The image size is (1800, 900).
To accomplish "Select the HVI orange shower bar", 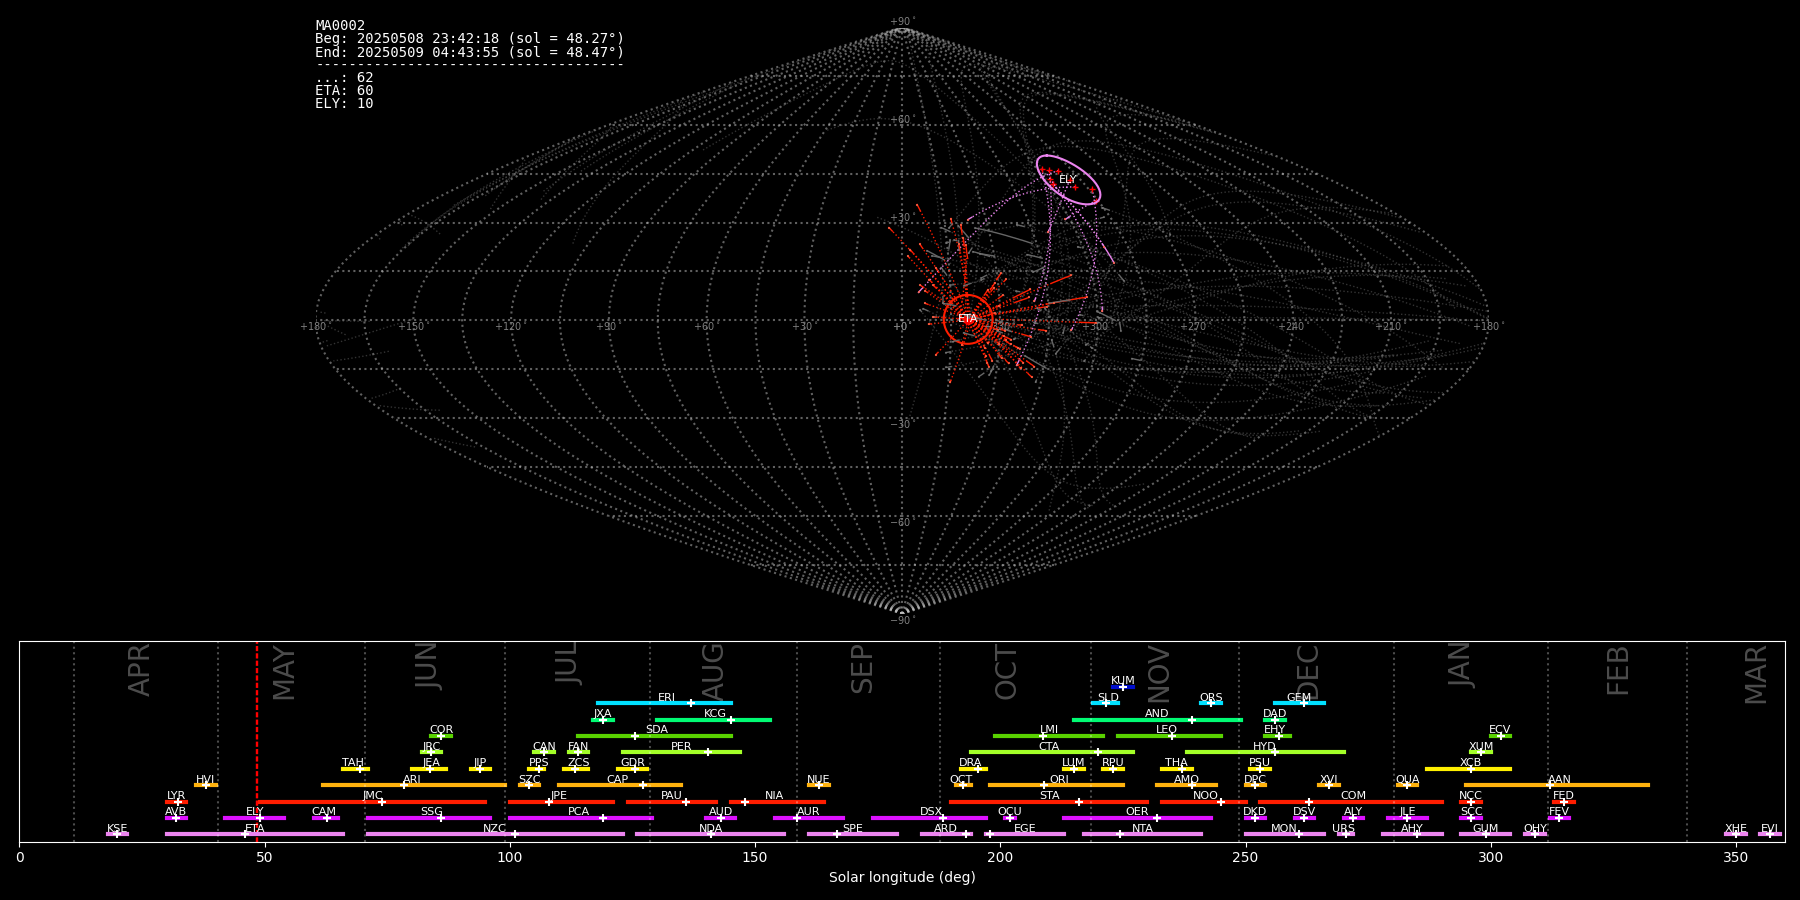I will coord(205,785).
